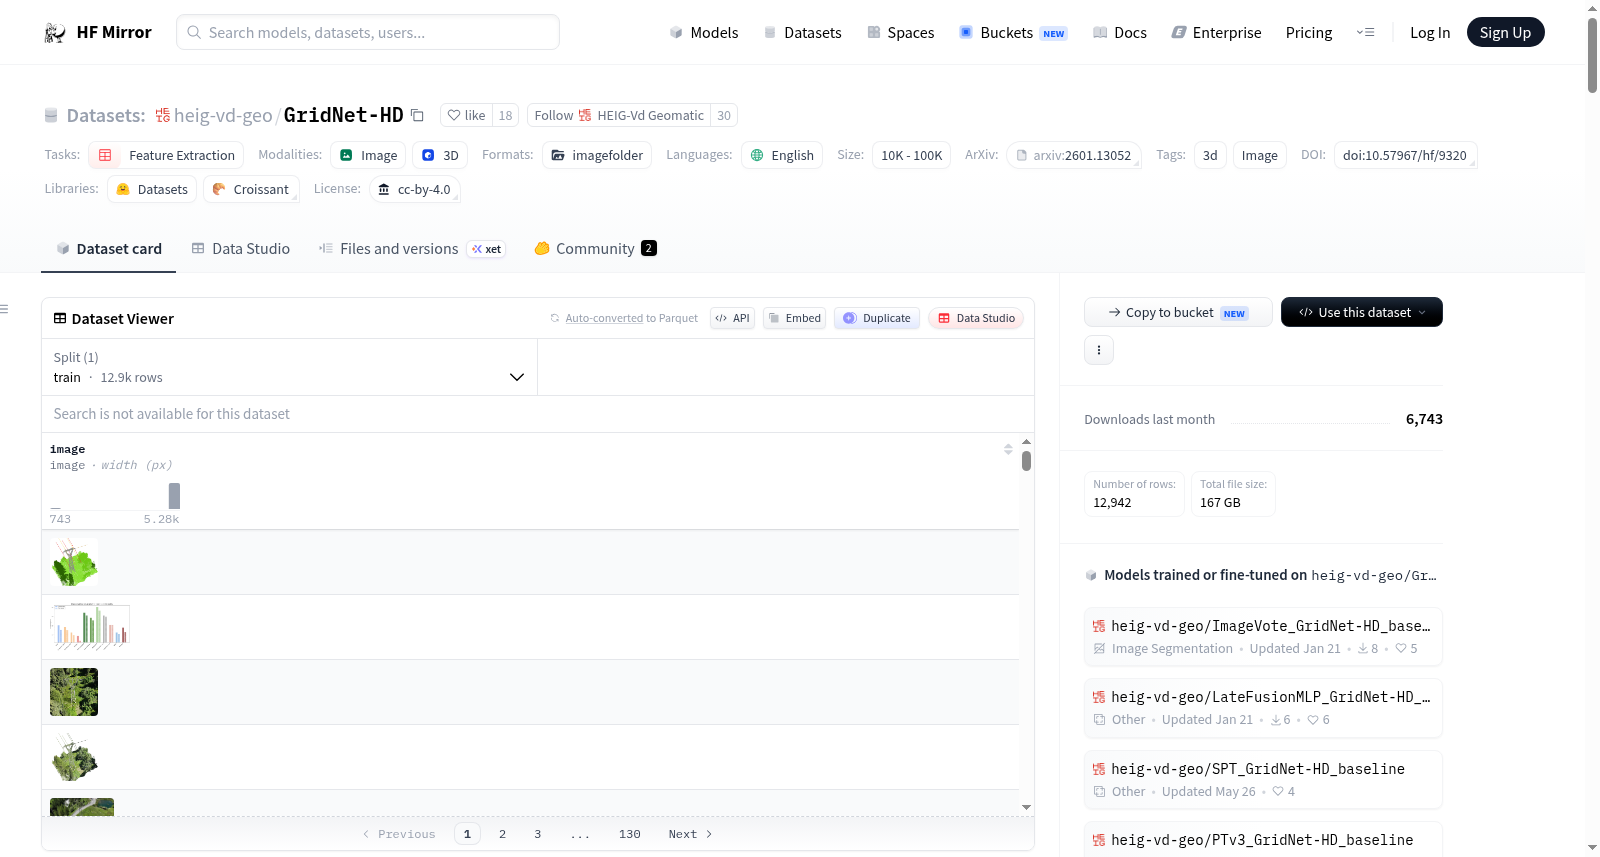
Task: Click the GridNet-HD dataset title
Action: [344, 115]
